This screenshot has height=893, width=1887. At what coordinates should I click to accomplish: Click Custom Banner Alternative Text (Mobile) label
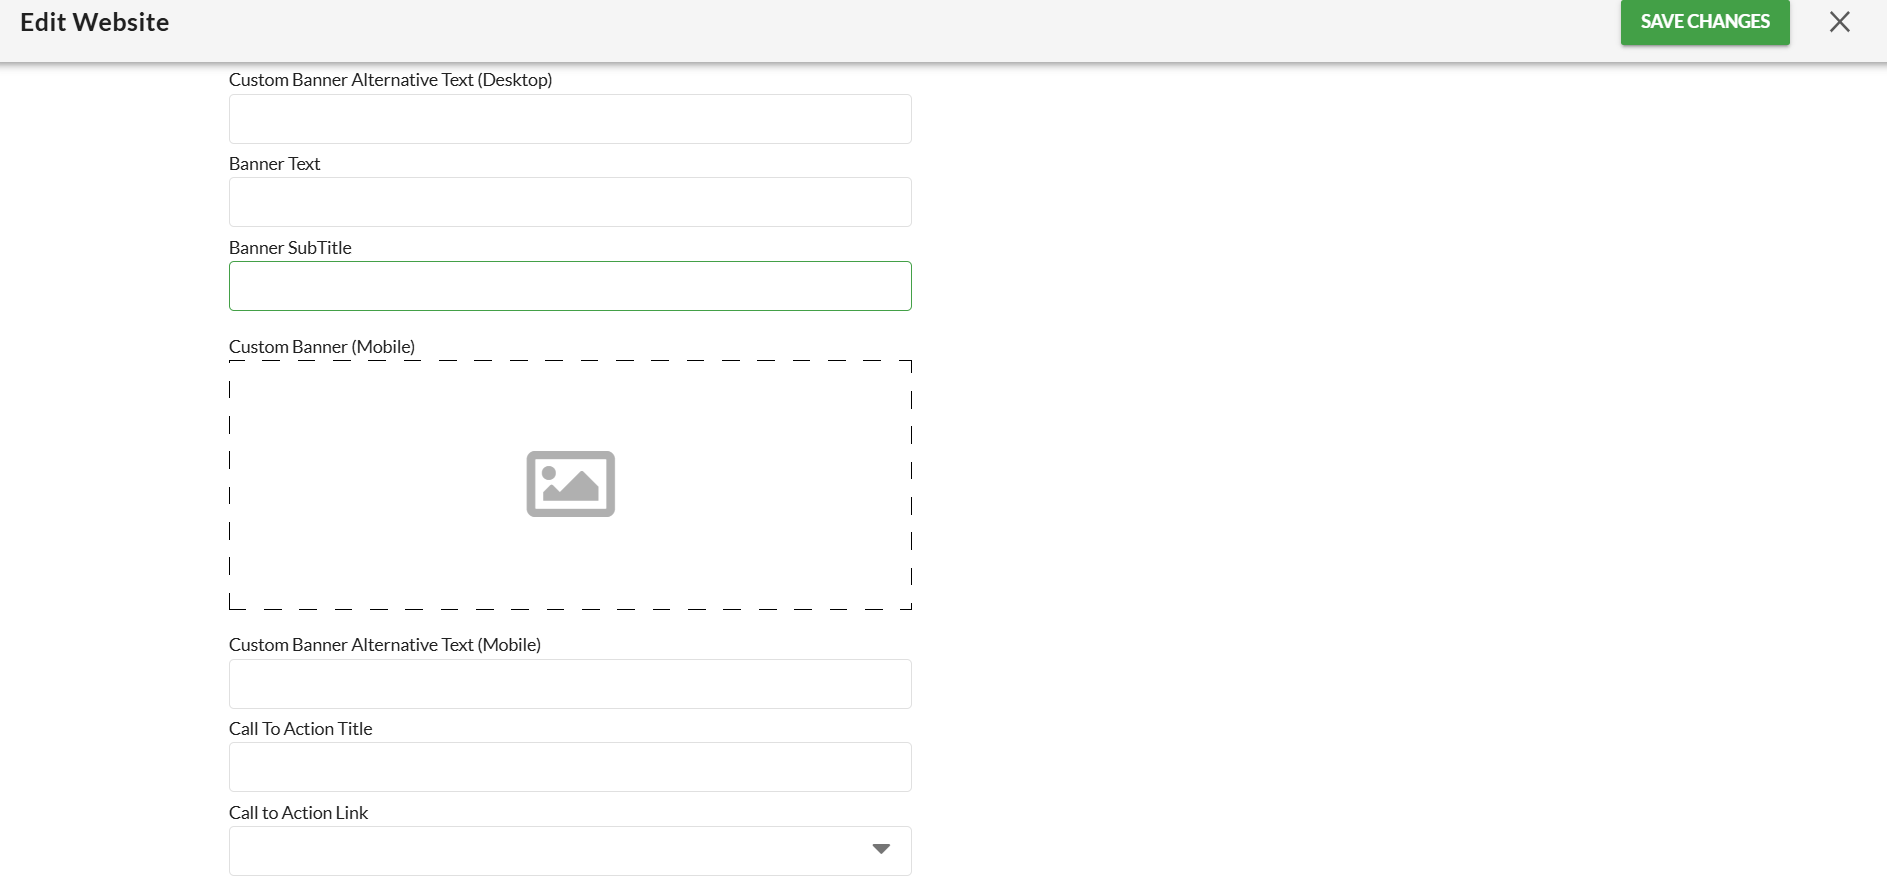pyautogui.click(x=384, y=645)
